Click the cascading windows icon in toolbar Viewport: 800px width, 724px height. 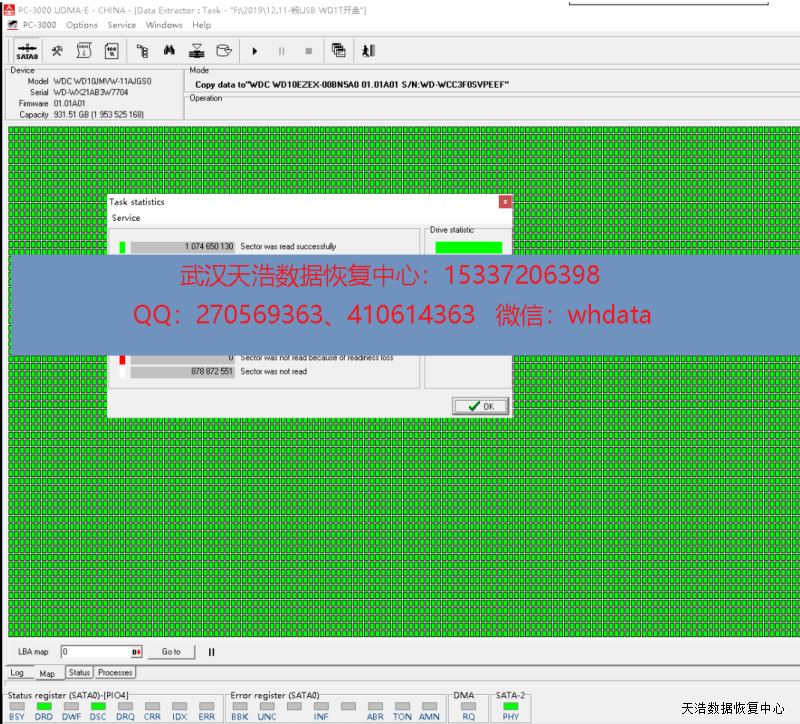pos(339,51)
